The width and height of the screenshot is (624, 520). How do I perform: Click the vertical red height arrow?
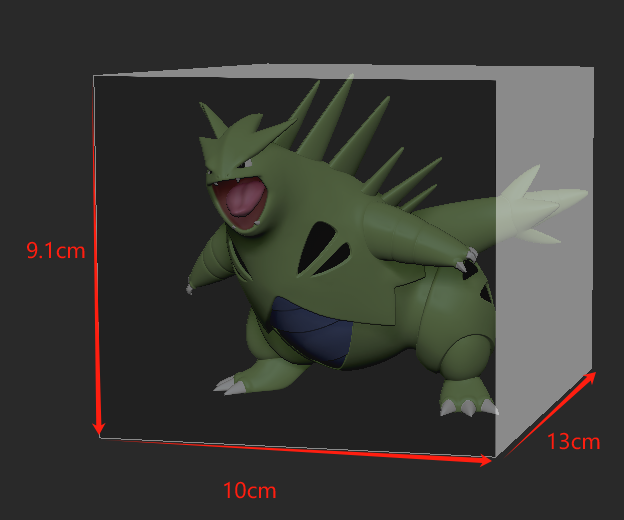click(96, 260)
